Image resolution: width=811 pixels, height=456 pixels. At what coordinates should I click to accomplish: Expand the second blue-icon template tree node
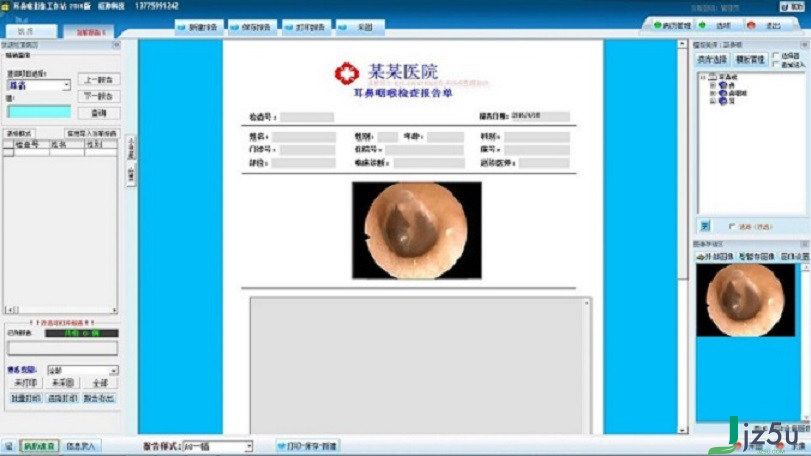point(713,94)
